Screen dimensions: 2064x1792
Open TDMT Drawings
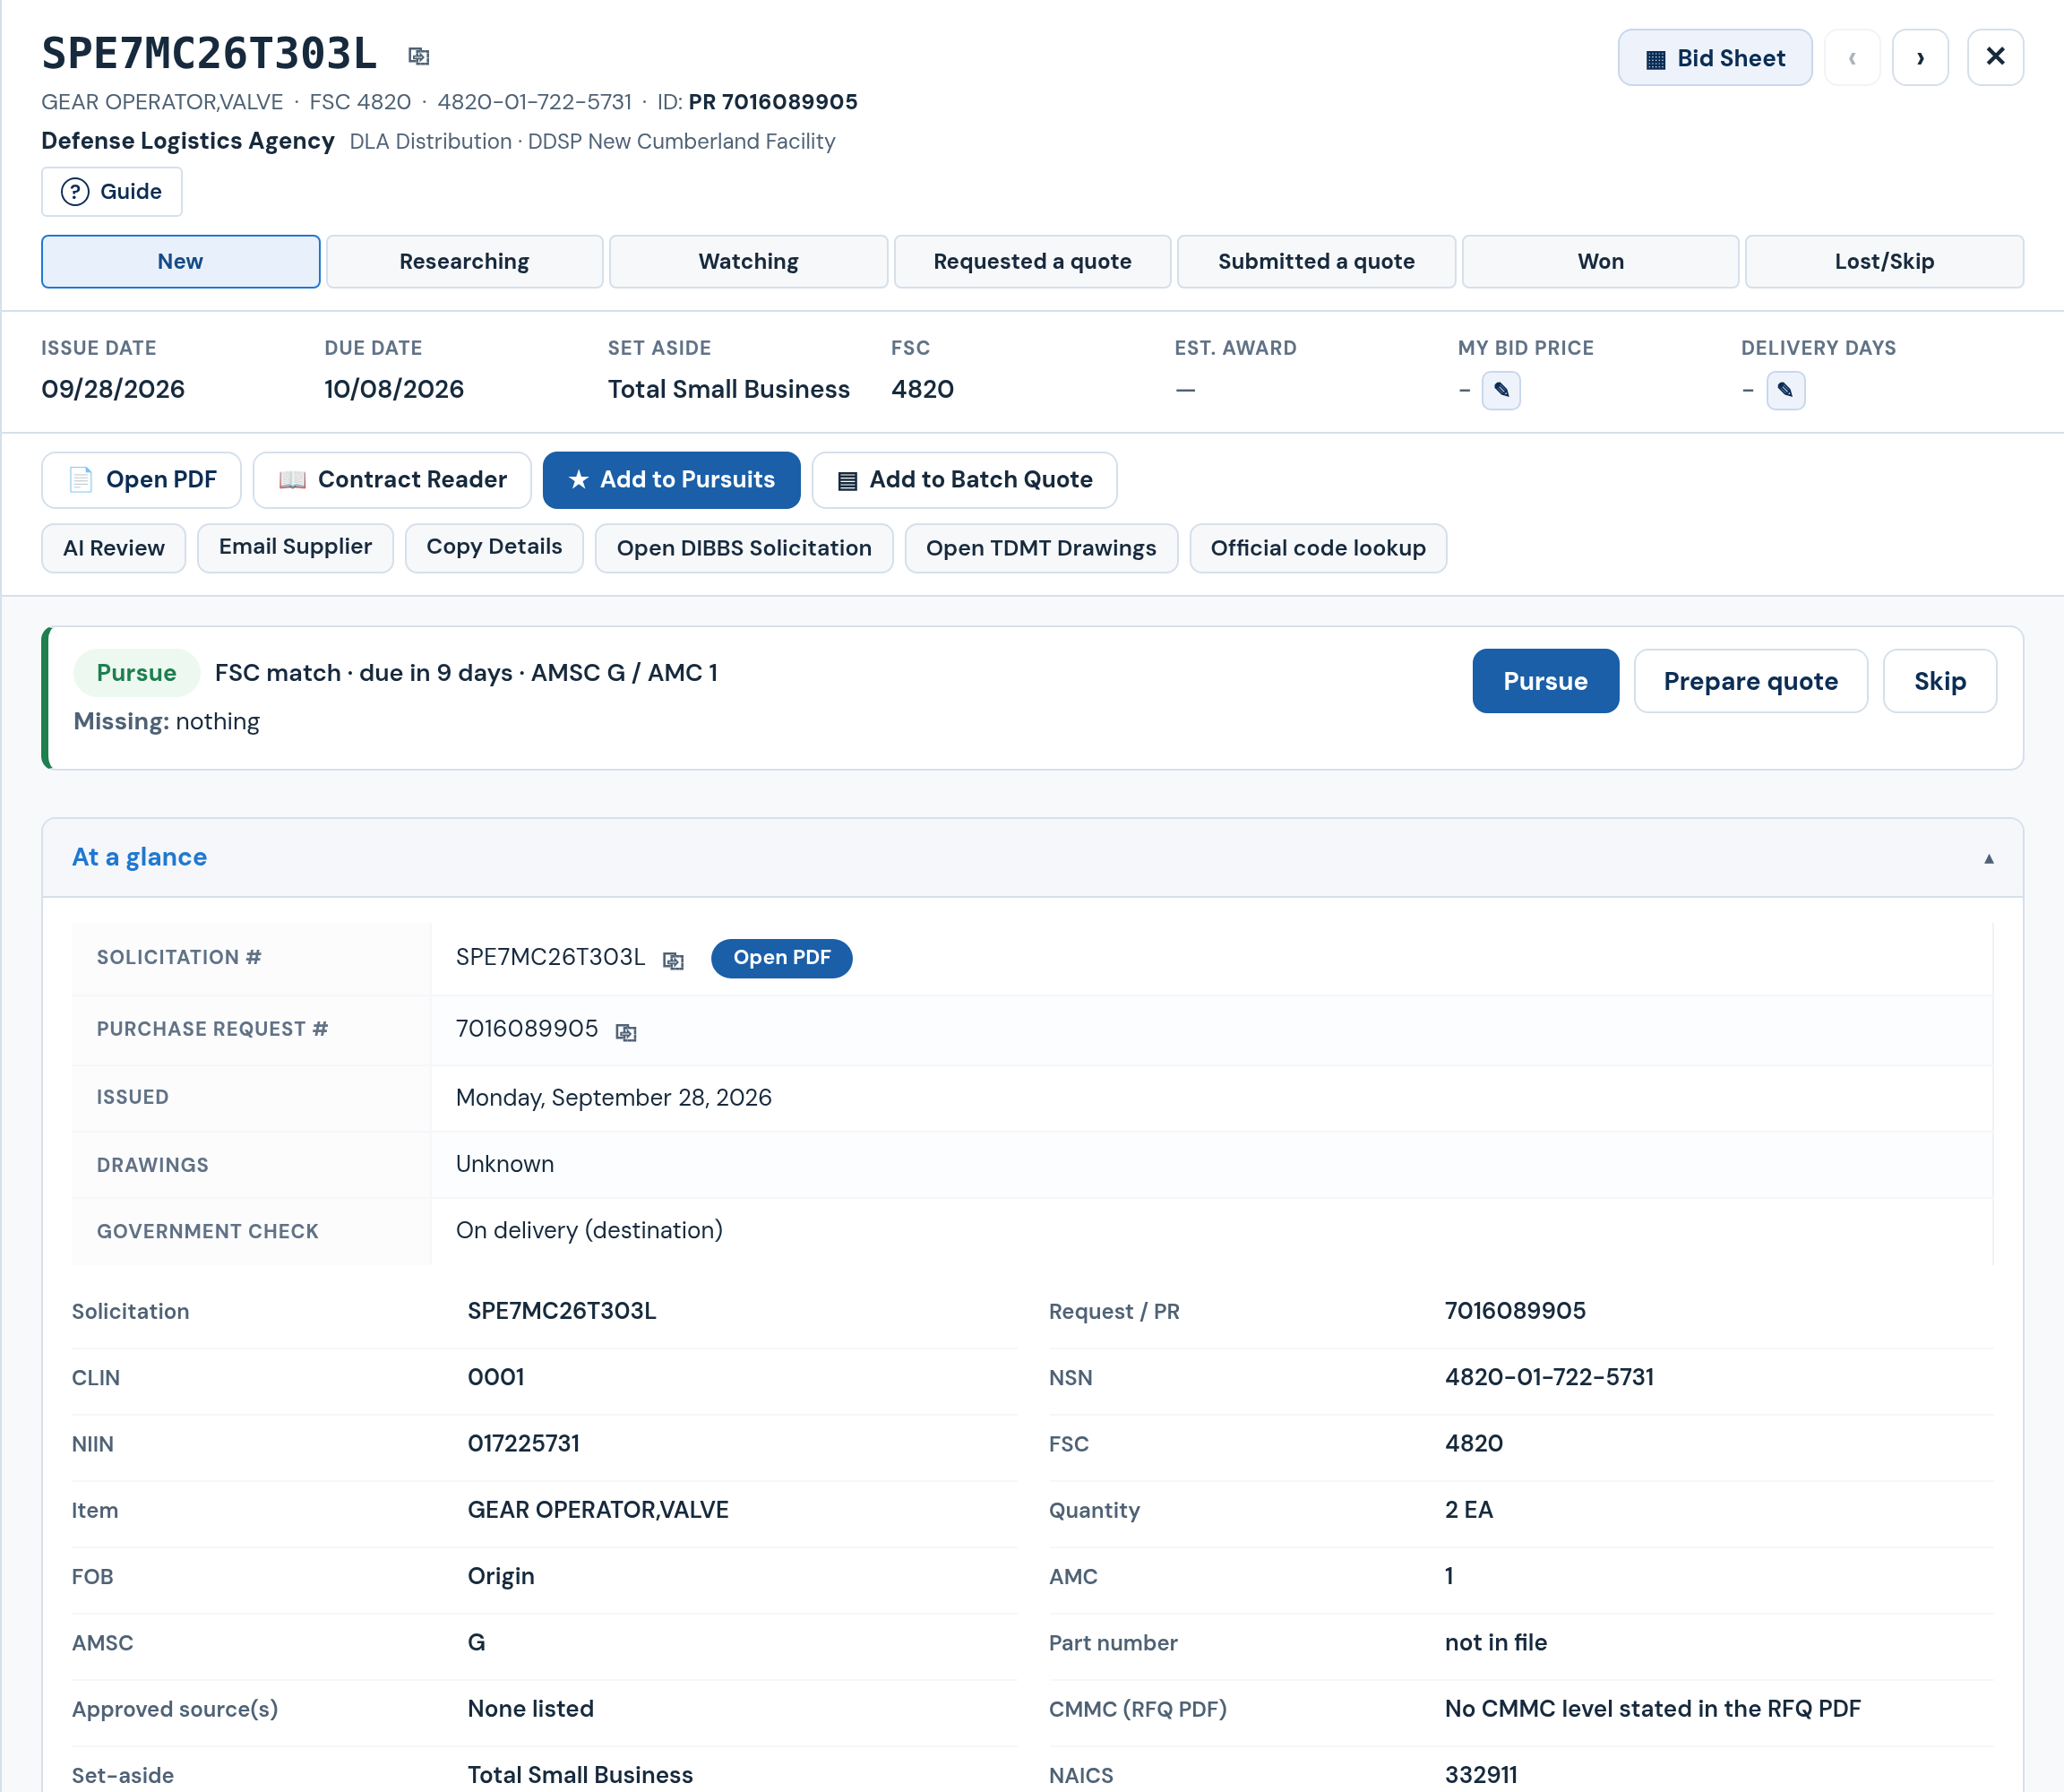(x=1041, y=548)
